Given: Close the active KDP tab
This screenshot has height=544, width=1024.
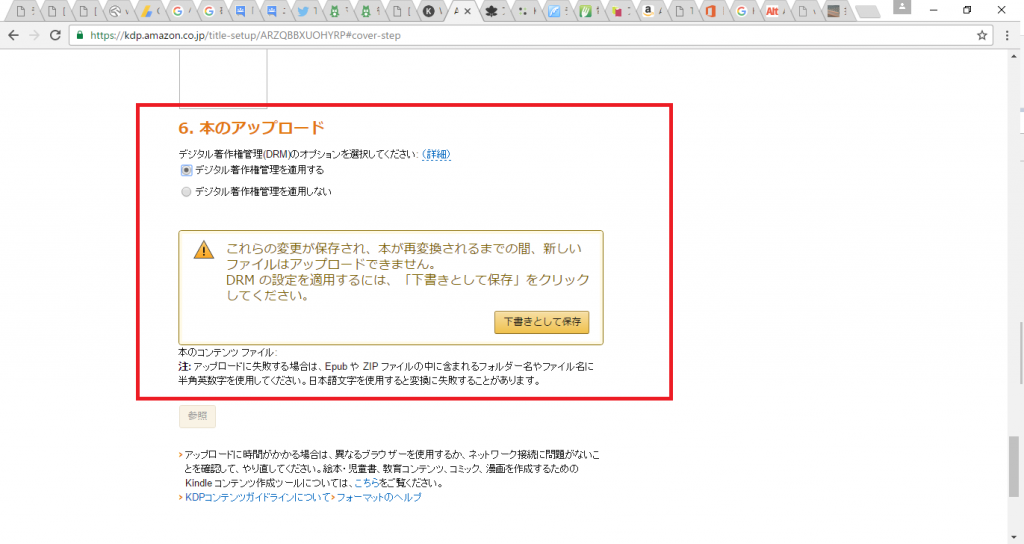Looking at the screenshot, I should (467, 11).
